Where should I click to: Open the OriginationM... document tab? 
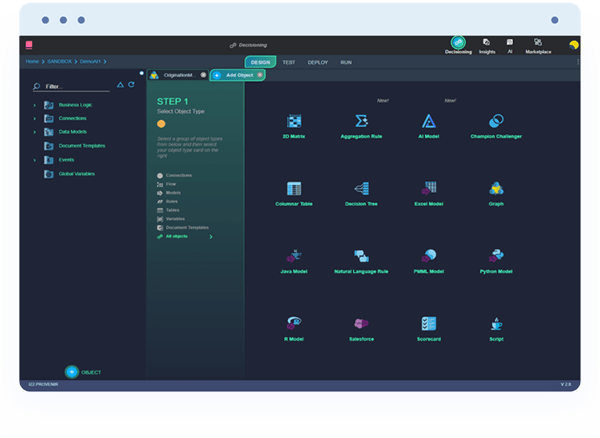[x=178, y=75]
